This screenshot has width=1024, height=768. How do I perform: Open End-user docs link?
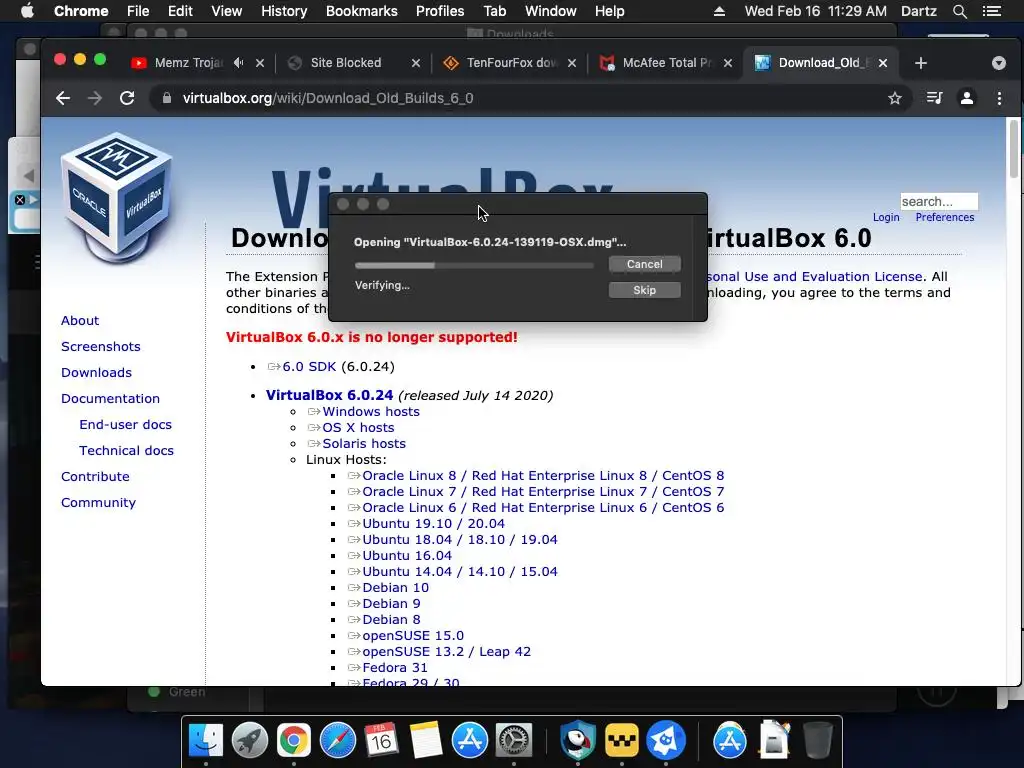(125, 424)
